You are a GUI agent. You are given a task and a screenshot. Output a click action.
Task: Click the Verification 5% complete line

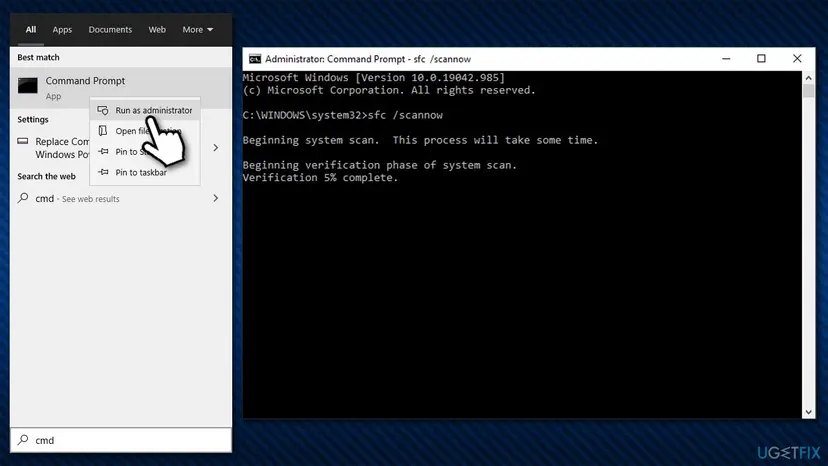[321, 178]
